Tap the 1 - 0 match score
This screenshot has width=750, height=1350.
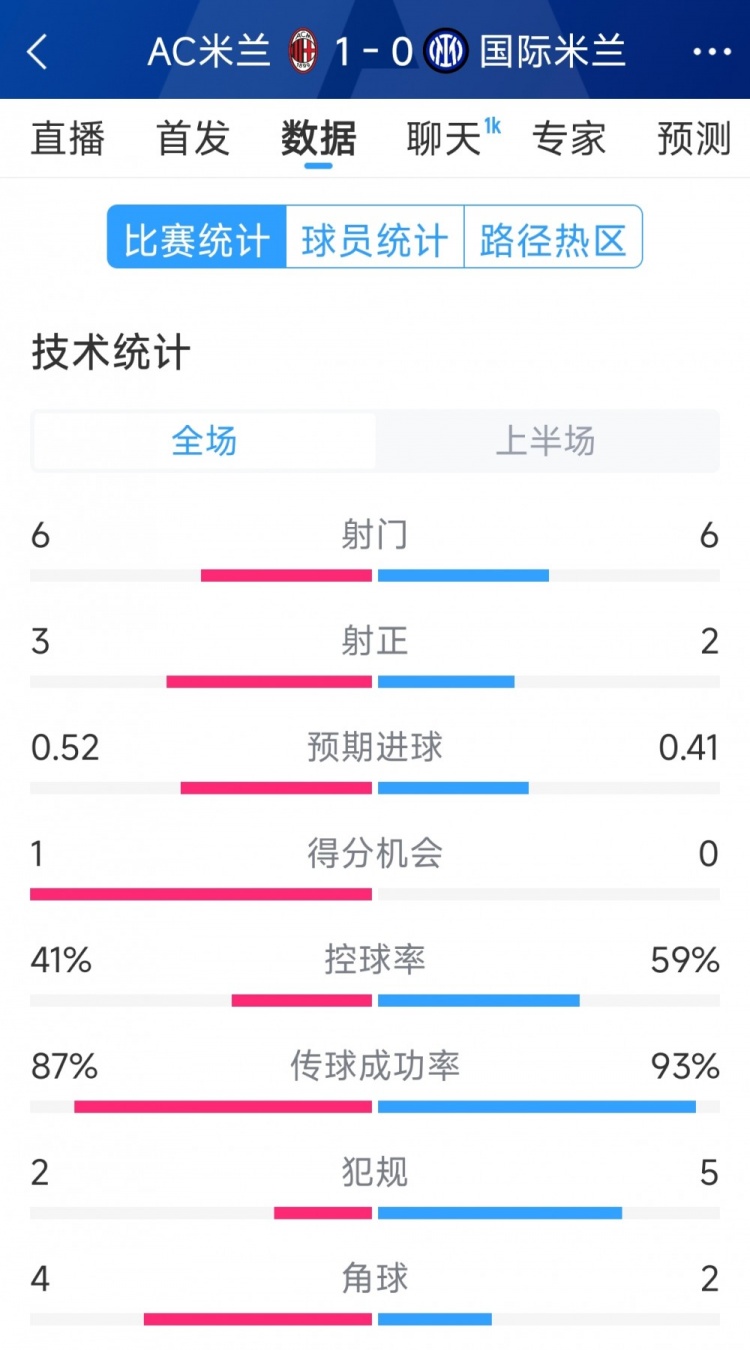click(374, 51)
